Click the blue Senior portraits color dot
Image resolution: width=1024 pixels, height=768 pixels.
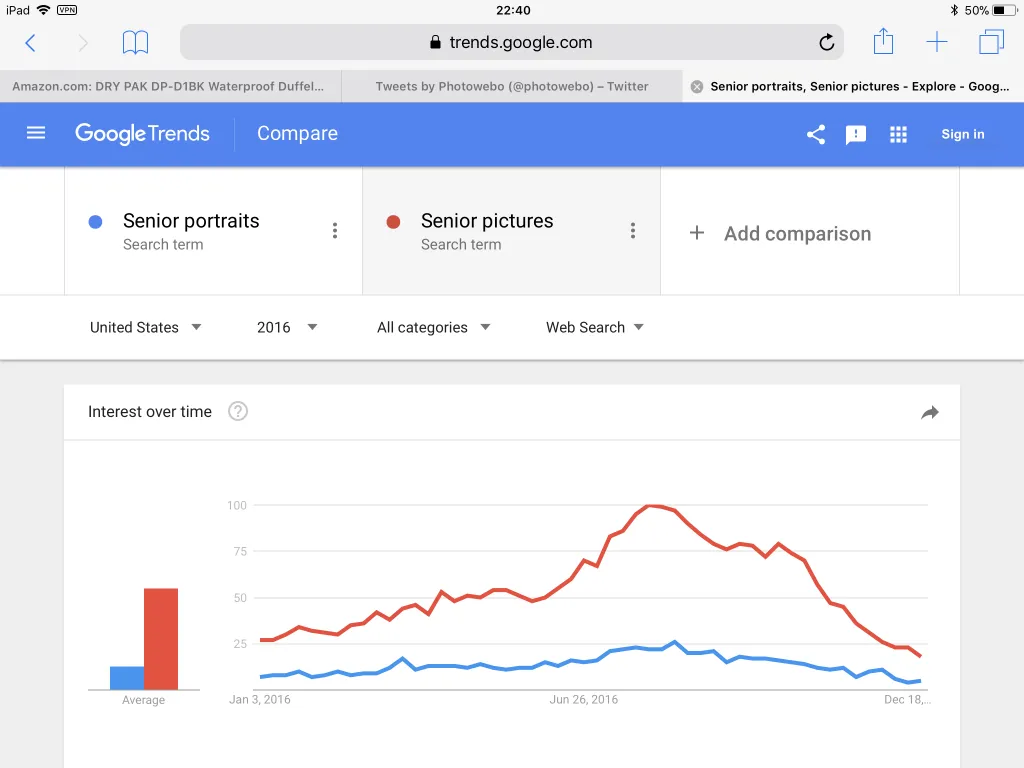pos(95,222)
